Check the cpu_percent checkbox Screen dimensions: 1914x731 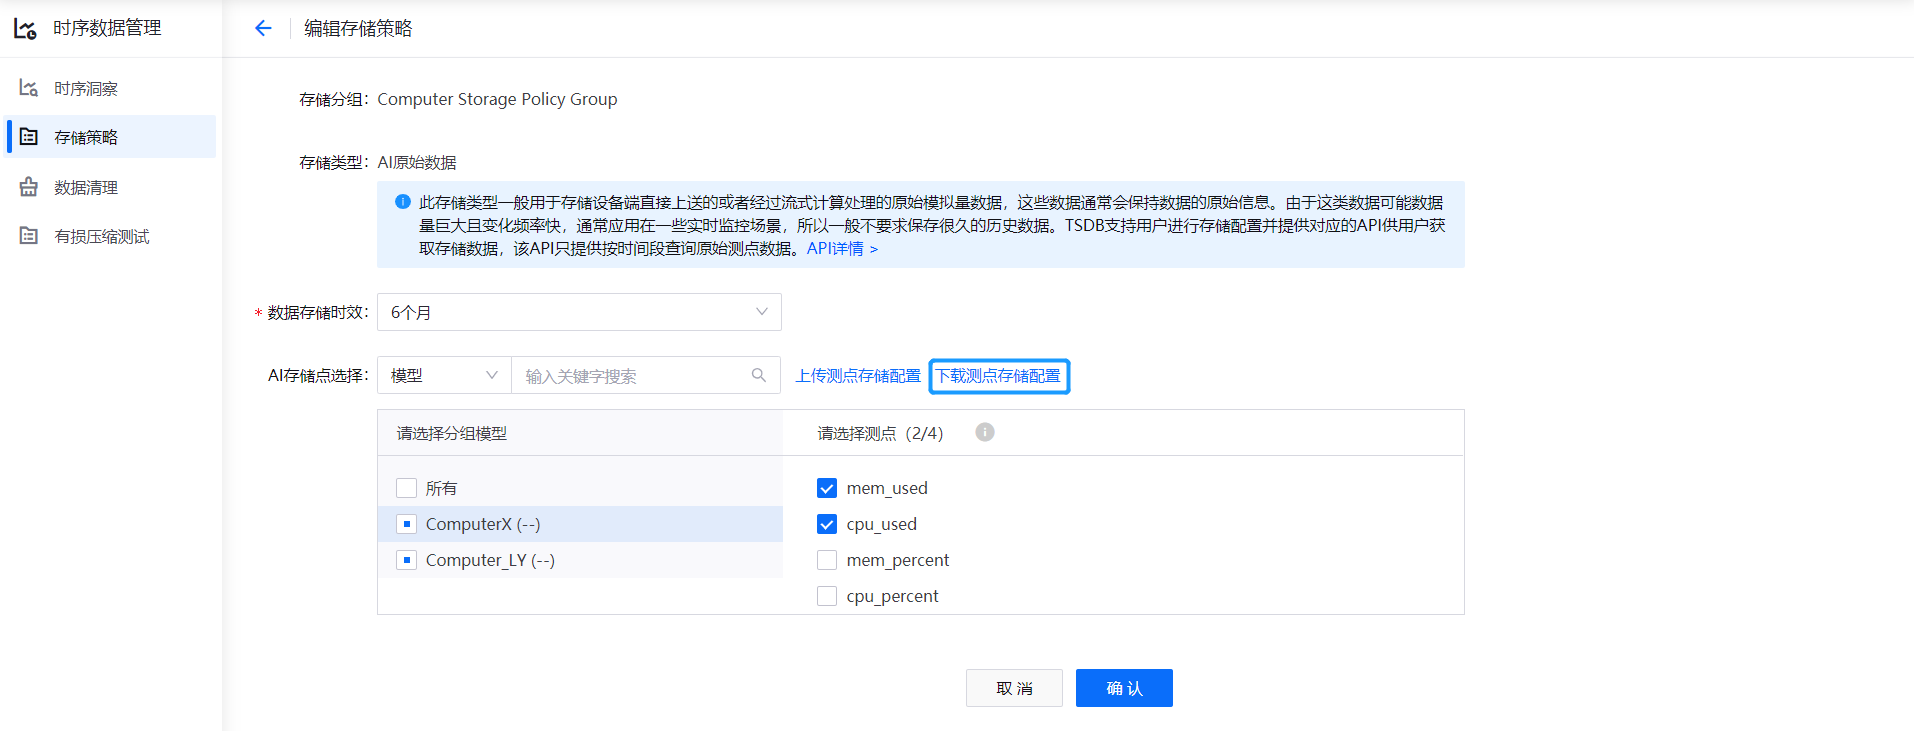(827, 596)
